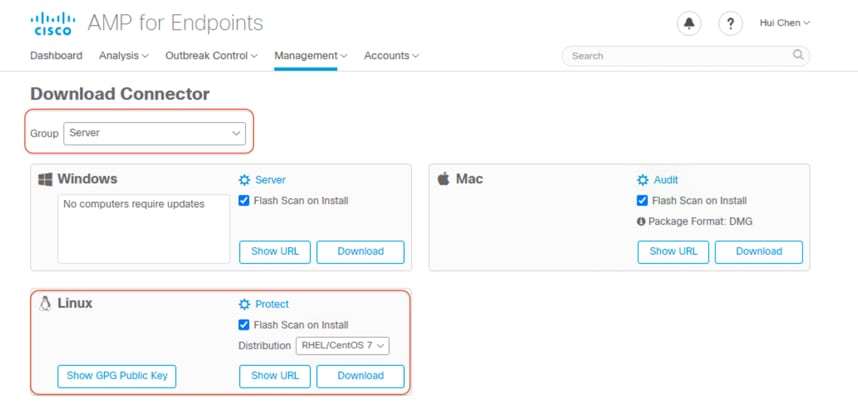Click the 'Download Connector' heading
Image resolution: width=858 pixels, height=415 pixels.
click(120, 94)
